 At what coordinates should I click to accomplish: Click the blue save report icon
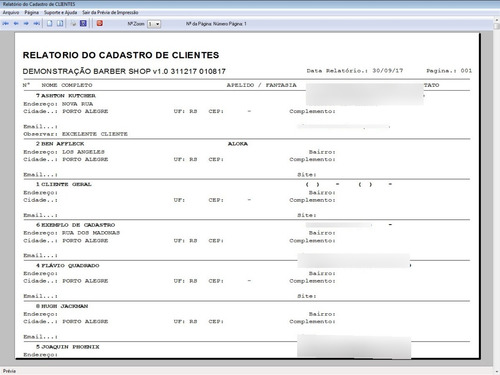pyautogui.click(x=83, y=23)
